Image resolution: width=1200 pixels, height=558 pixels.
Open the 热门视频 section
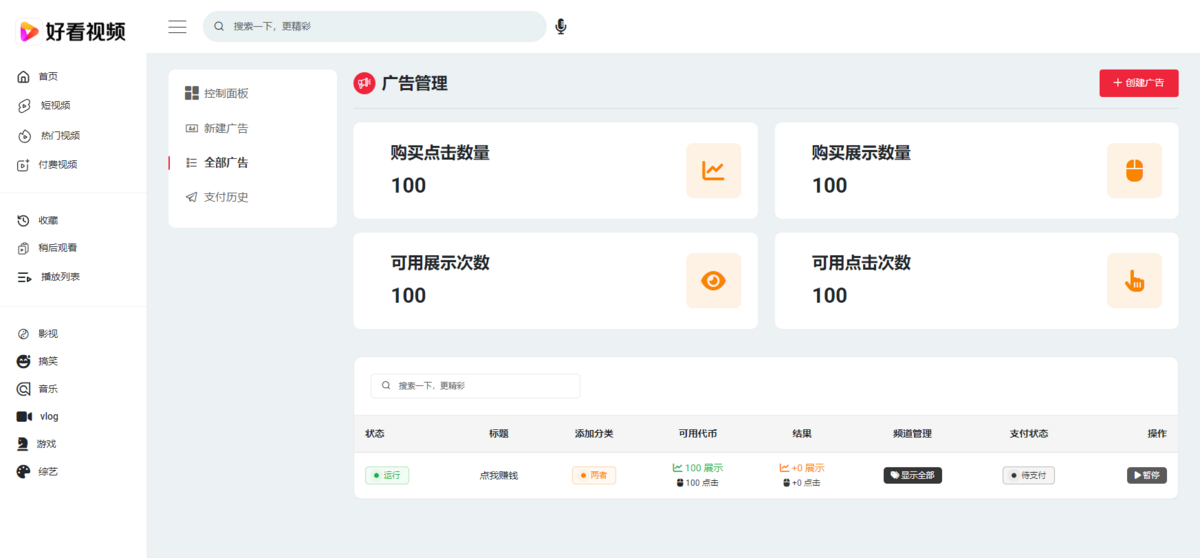click(60, 136)
